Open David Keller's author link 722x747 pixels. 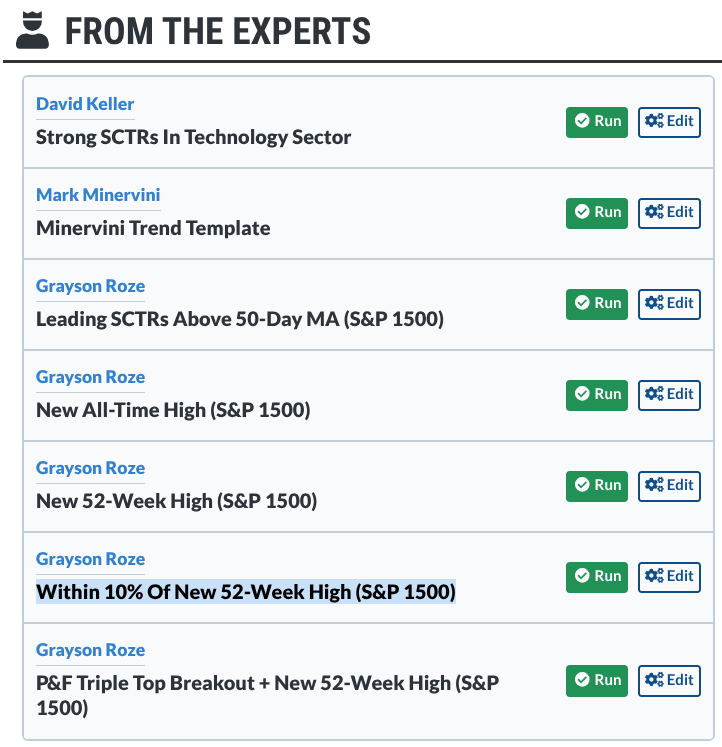coord(85,104)
